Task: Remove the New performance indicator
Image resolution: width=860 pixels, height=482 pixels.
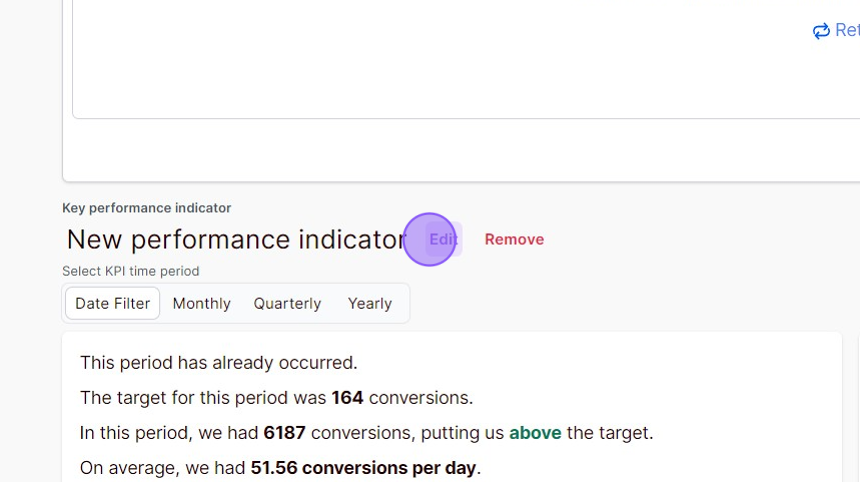Action: click(x=514, y=239)
